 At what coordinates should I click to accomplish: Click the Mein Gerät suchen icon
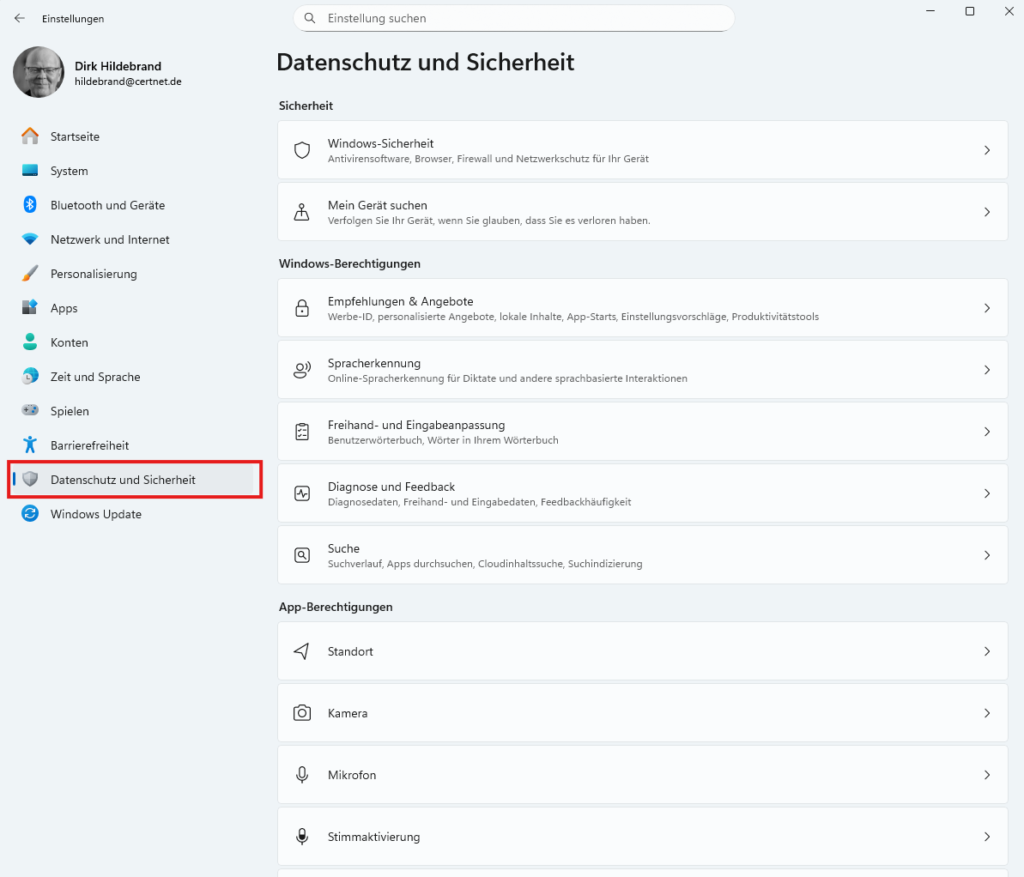pyautogui.click(x=302, y=212)
